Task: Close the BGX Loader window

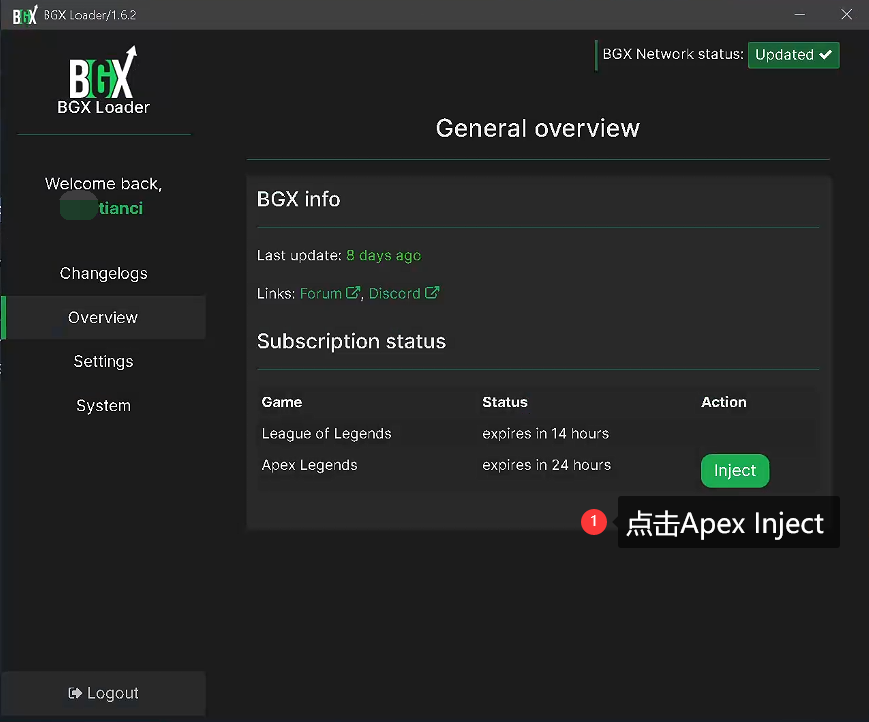Action: pos(846,14)
